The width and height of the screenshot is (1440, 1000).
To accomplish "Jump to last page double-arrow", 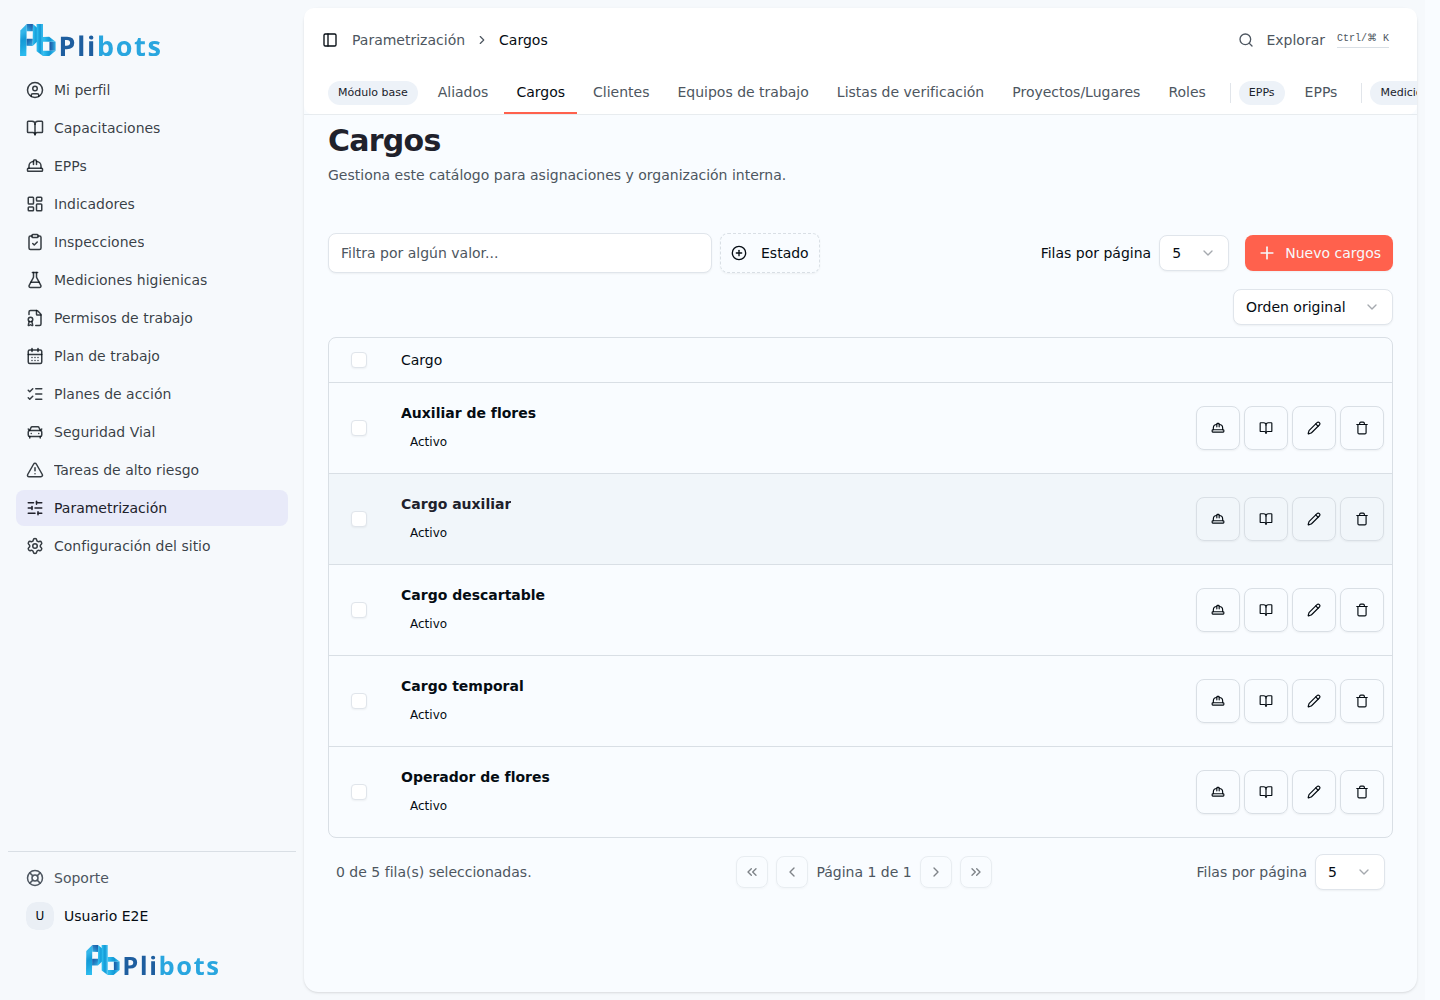I will 976,872.
